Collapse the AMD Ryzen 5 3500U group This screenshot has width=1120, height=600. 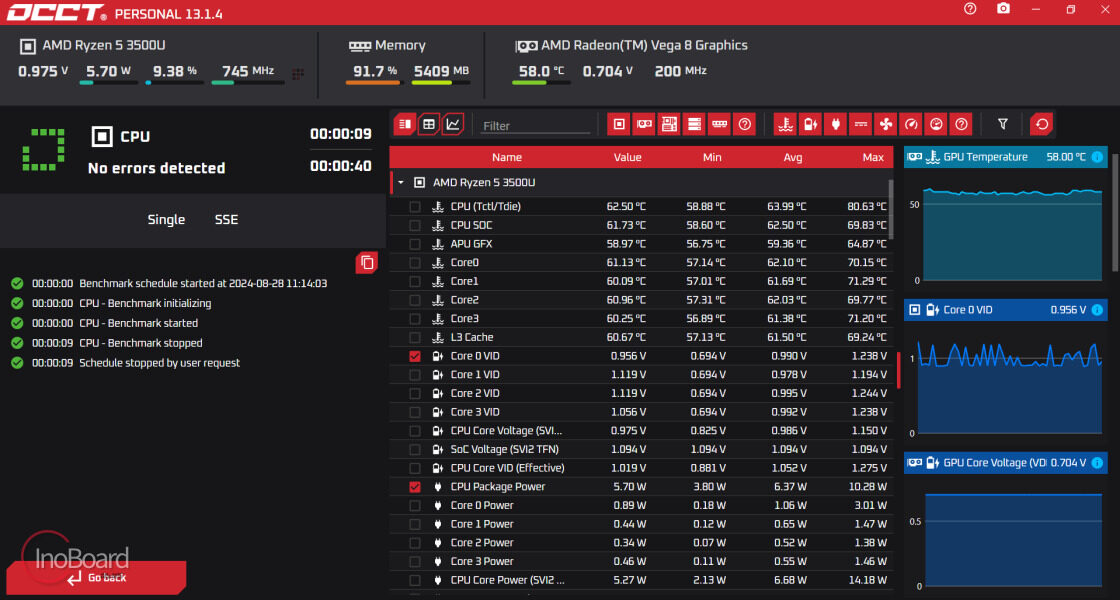pos(401,183)
